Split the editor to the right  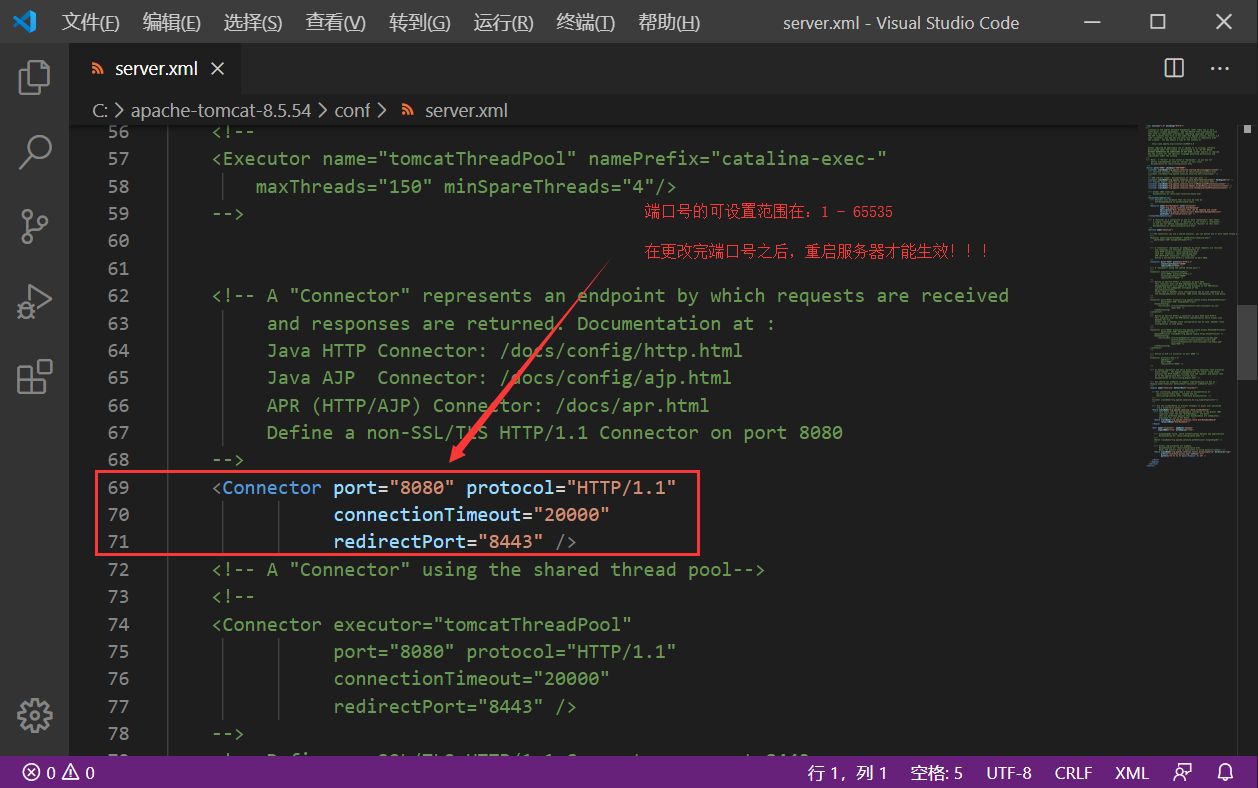click(1174, 68)
